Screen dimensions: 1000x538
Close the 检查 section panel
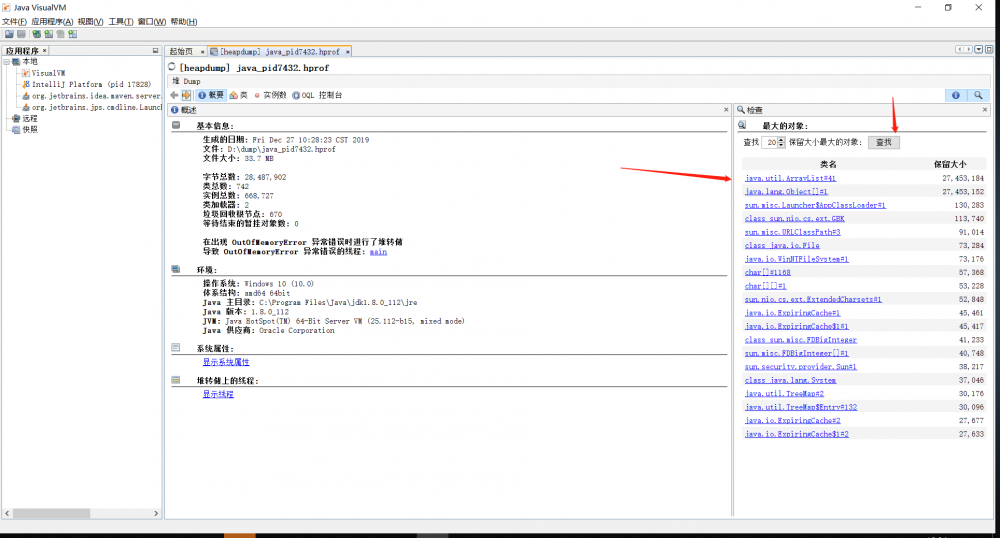(x=985, y=110)
